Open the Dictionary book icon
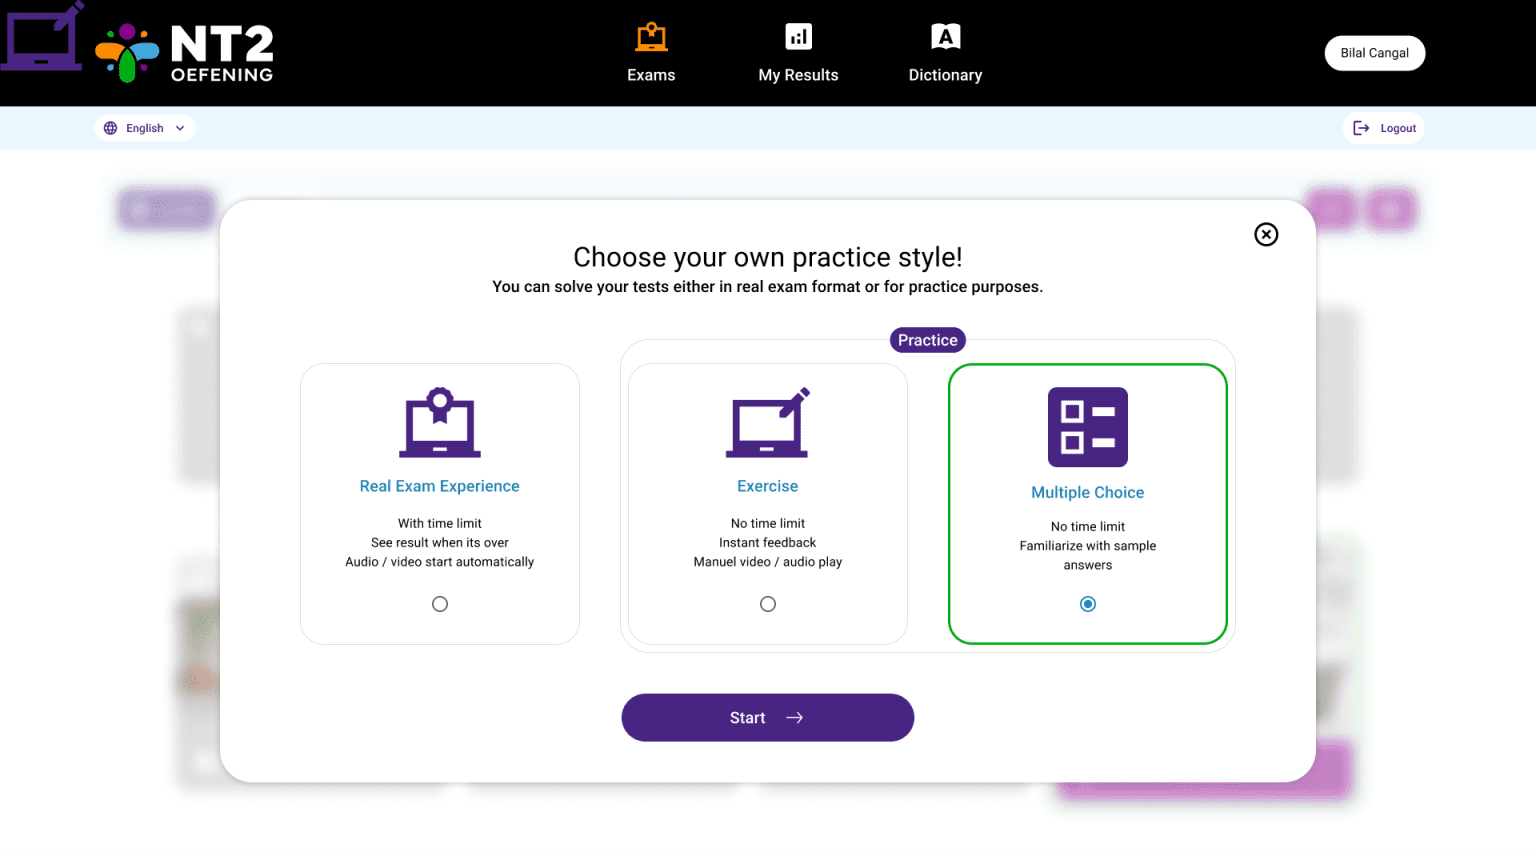 tap(945, 35)
